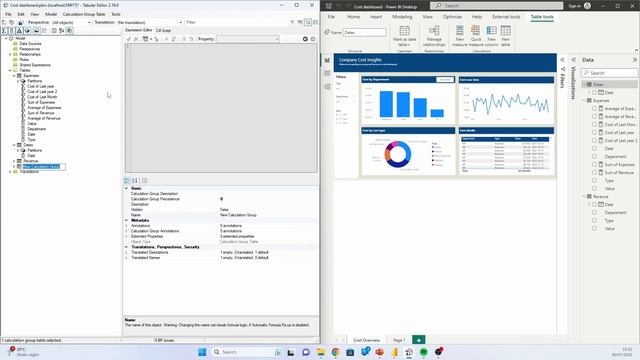Open Windows Start menu

[x=202, y=352]
